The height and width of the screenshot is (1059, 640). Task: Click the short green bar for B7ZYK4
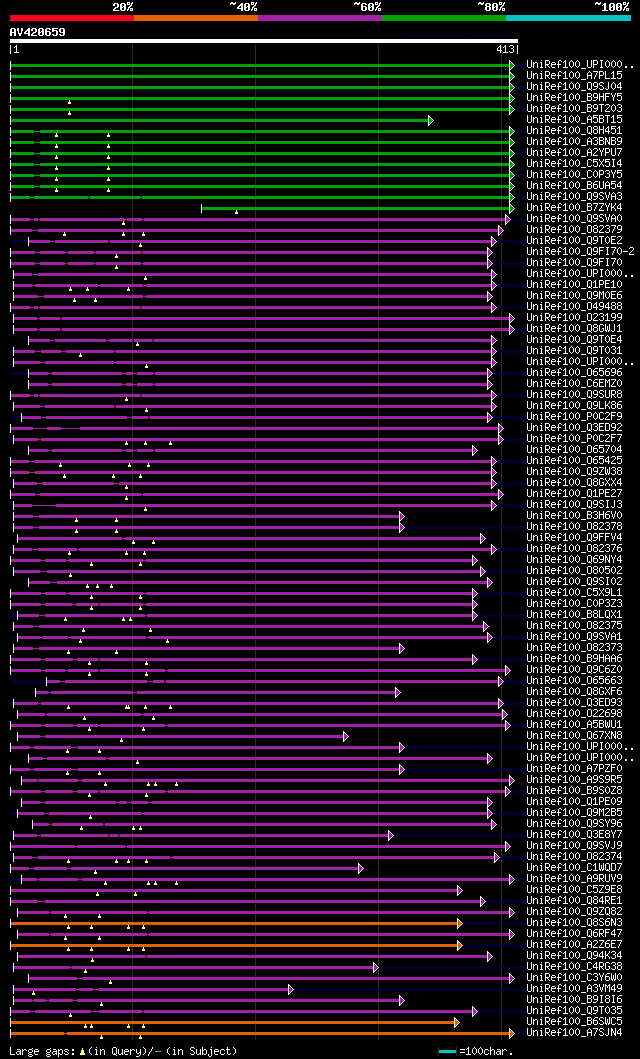358,208
